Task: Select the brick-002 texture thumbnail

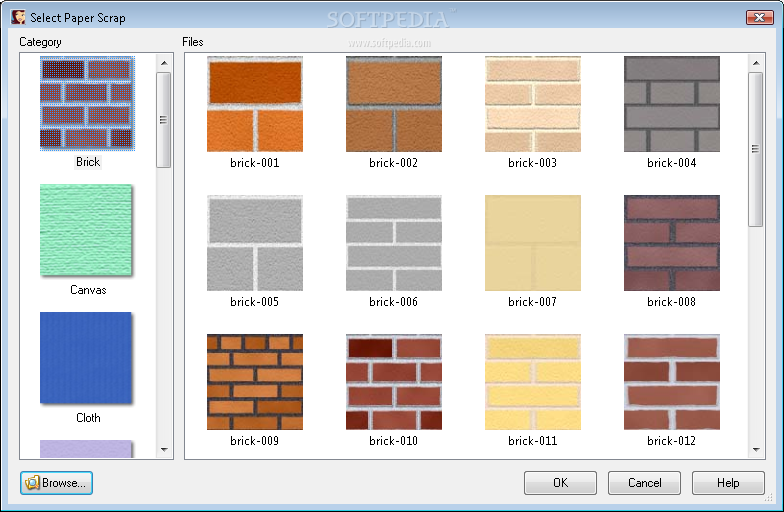Action: 394,104
